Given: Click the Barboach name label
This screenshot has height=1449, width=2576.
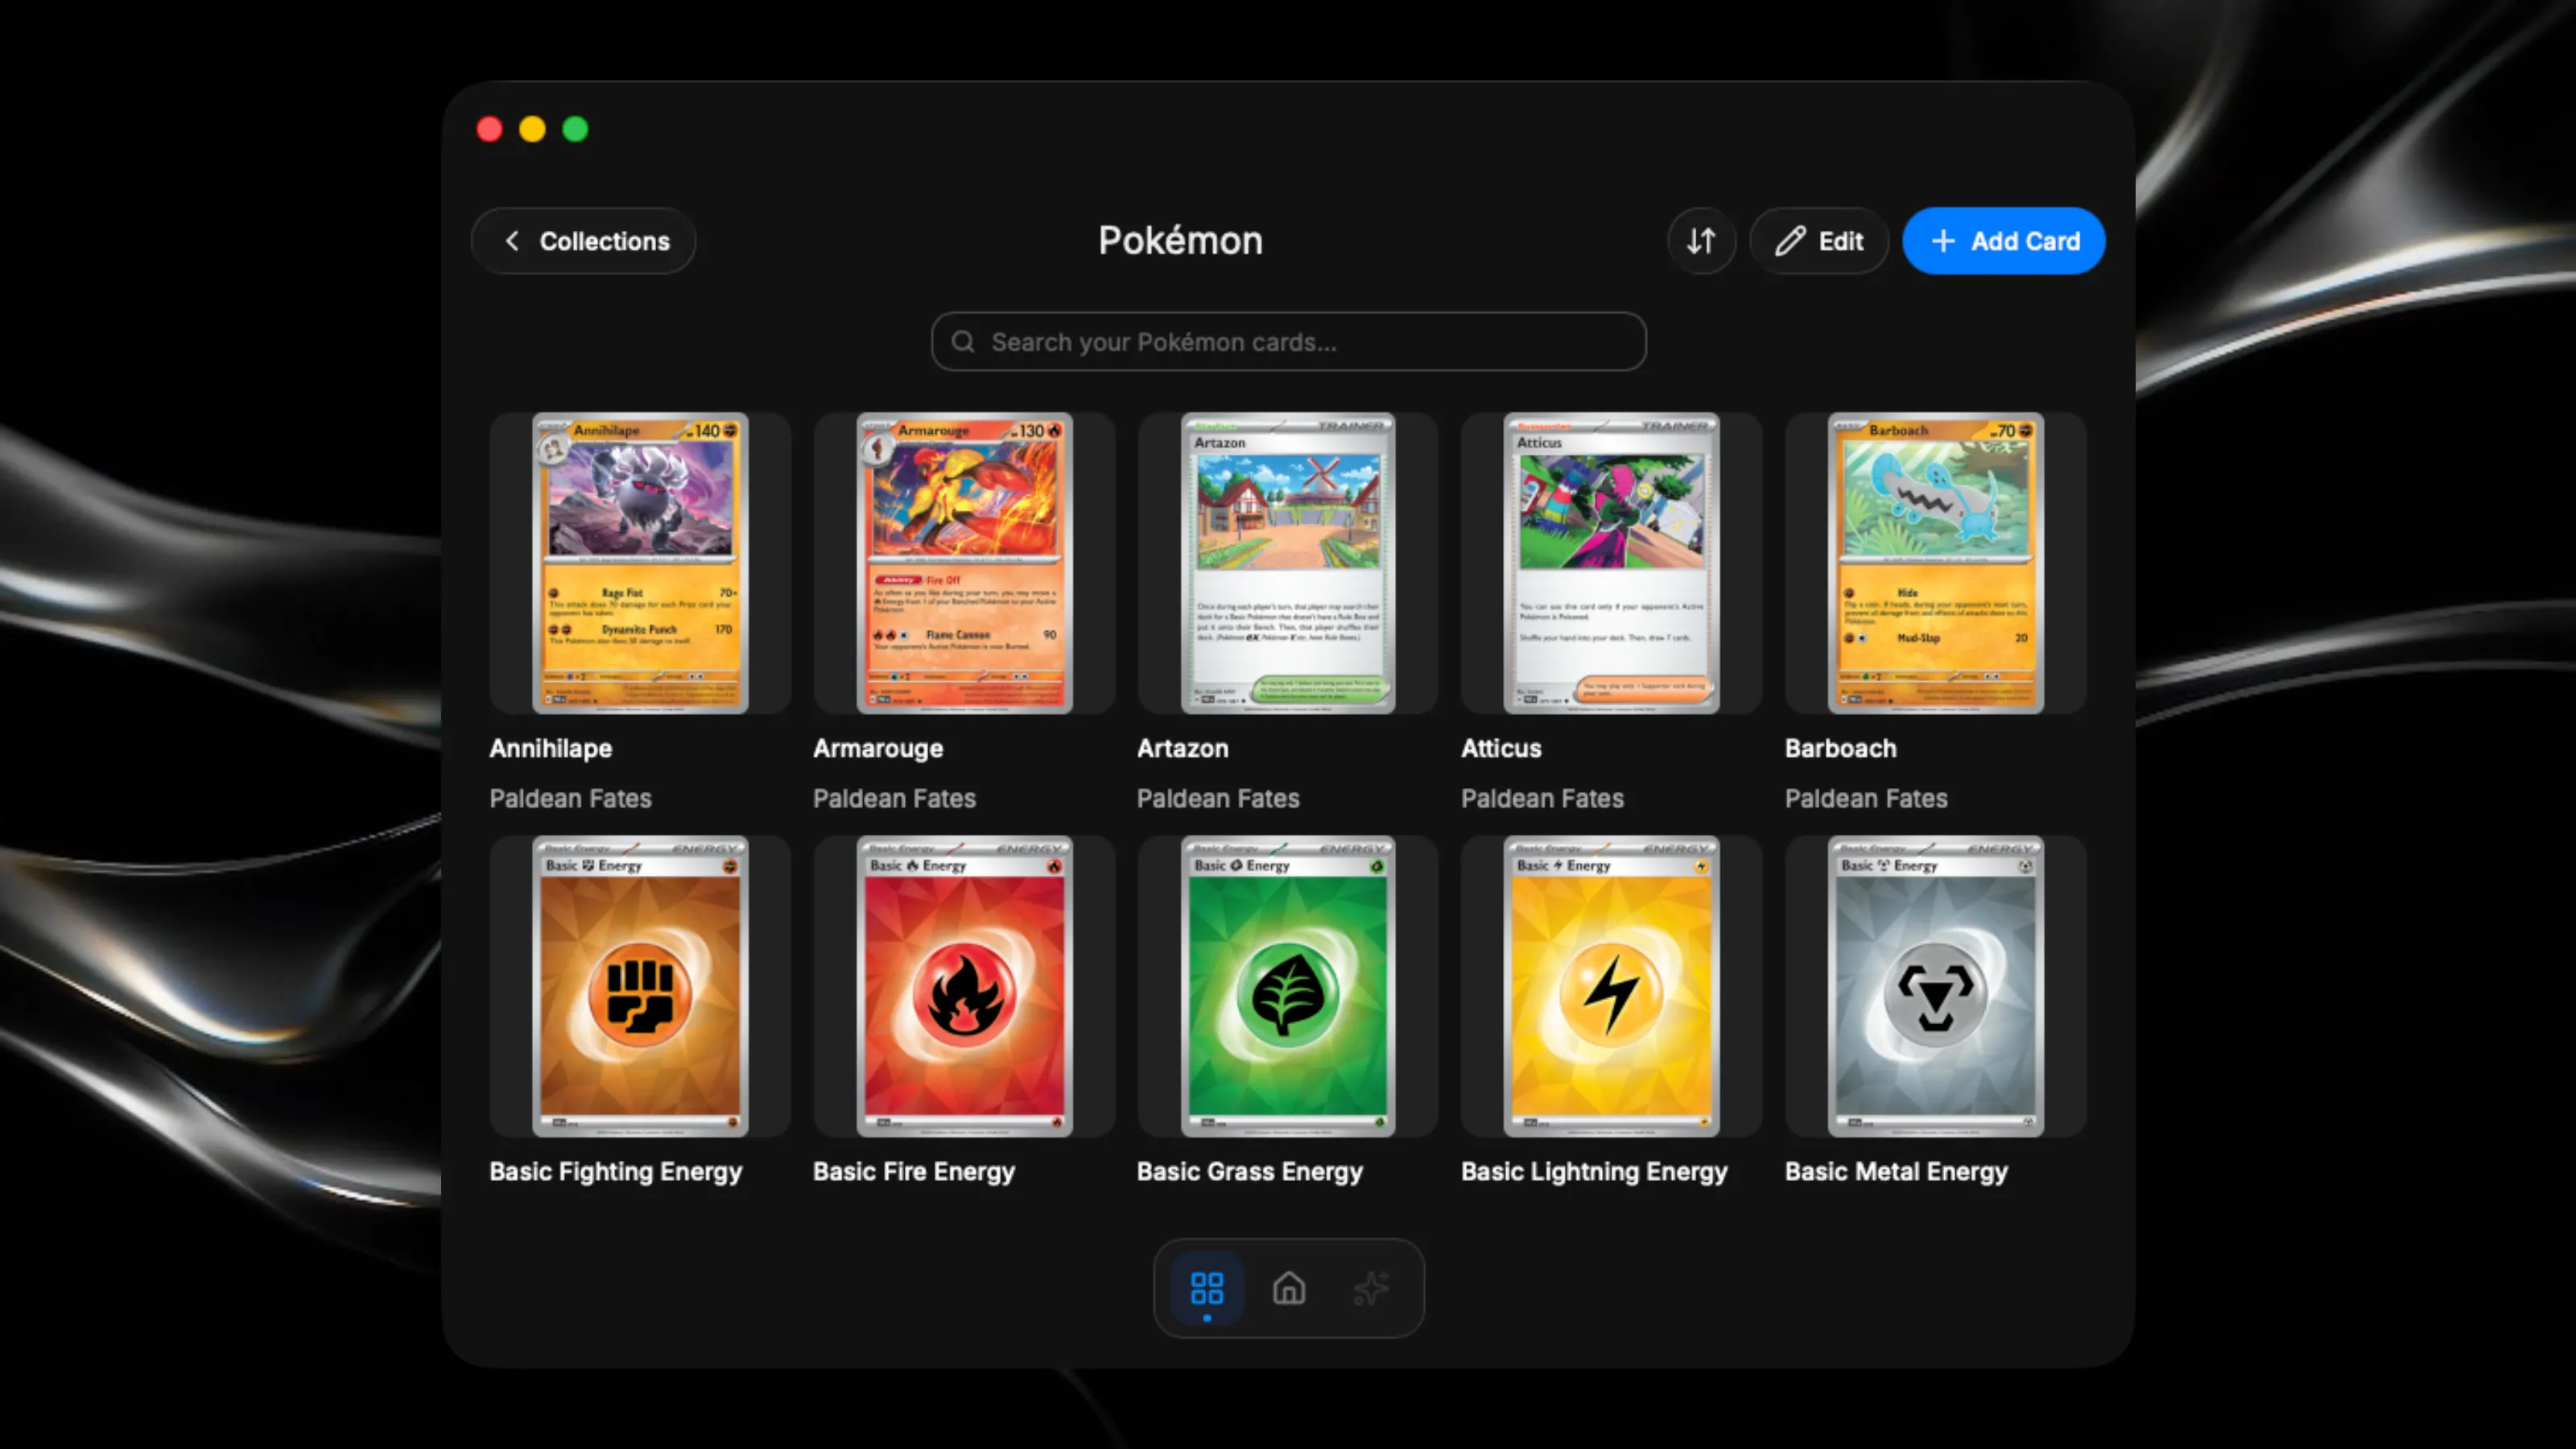Looking at the screenshot, I should [x=1840, y=748].
